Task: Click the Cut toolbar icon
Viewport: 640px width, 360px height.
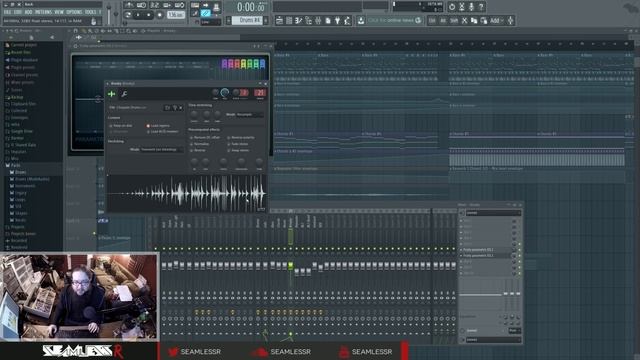Action: 464,20
